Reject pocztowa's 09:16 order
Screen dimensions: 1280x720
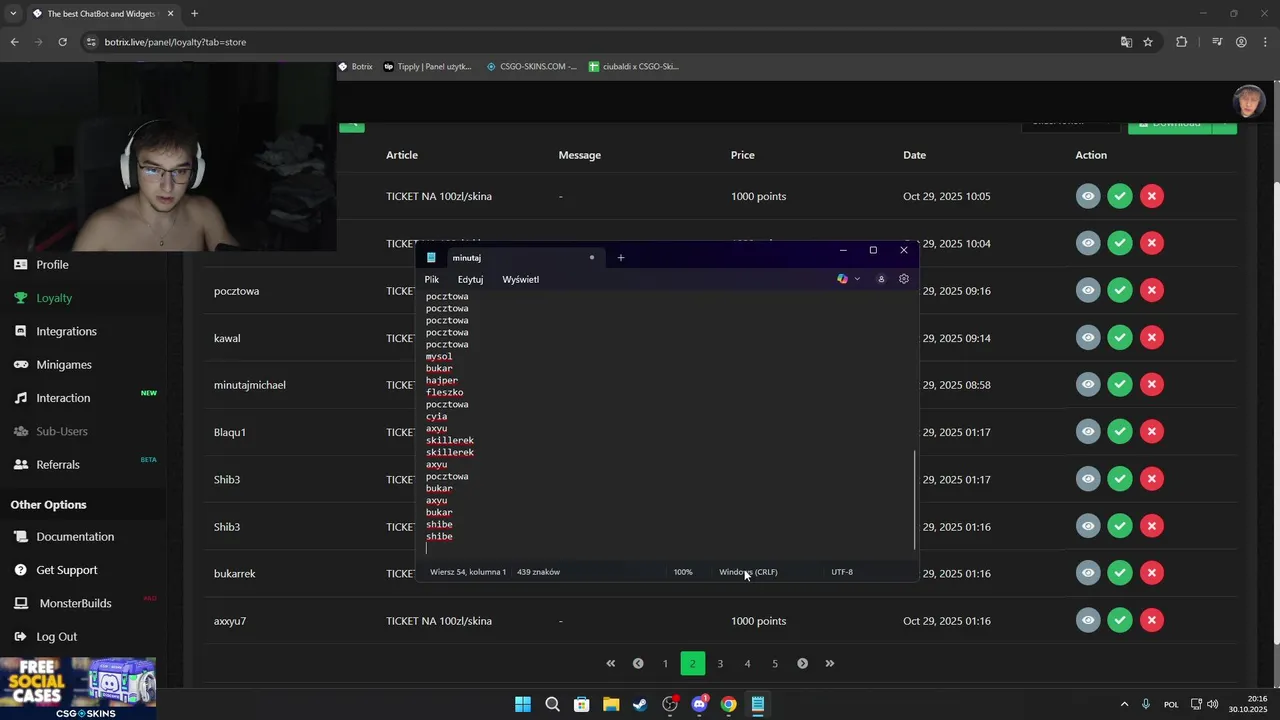1152,290
